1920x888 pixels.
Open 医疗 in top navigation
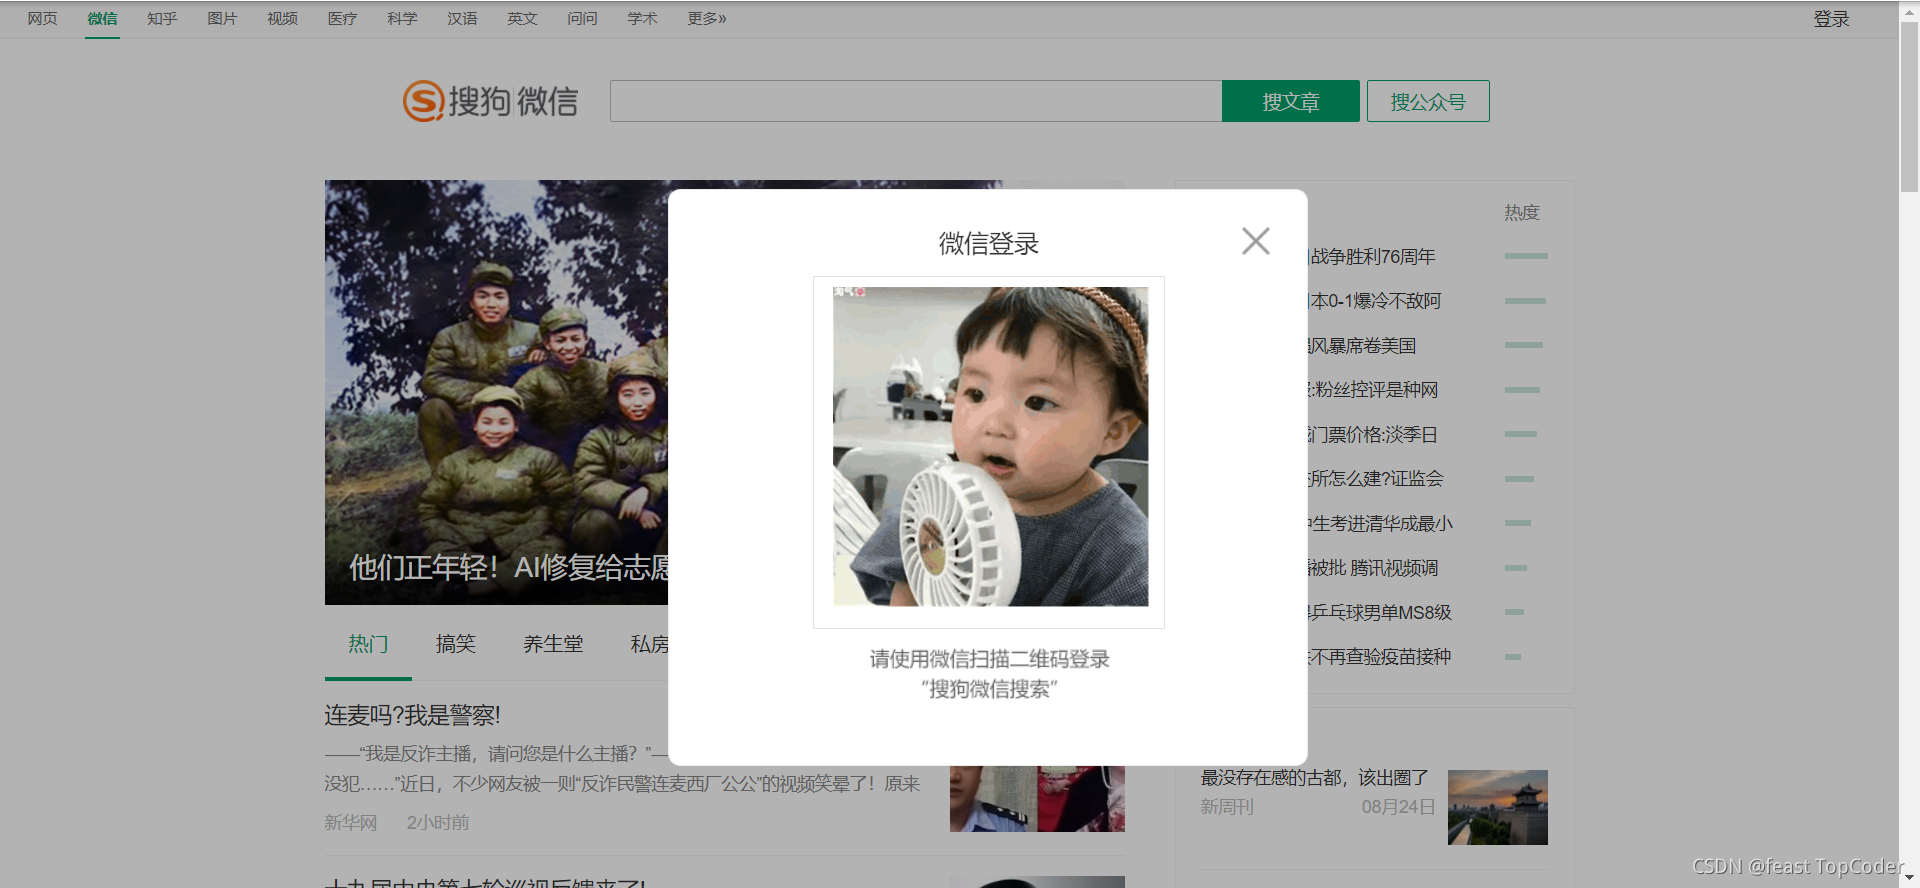click(342, 18)
